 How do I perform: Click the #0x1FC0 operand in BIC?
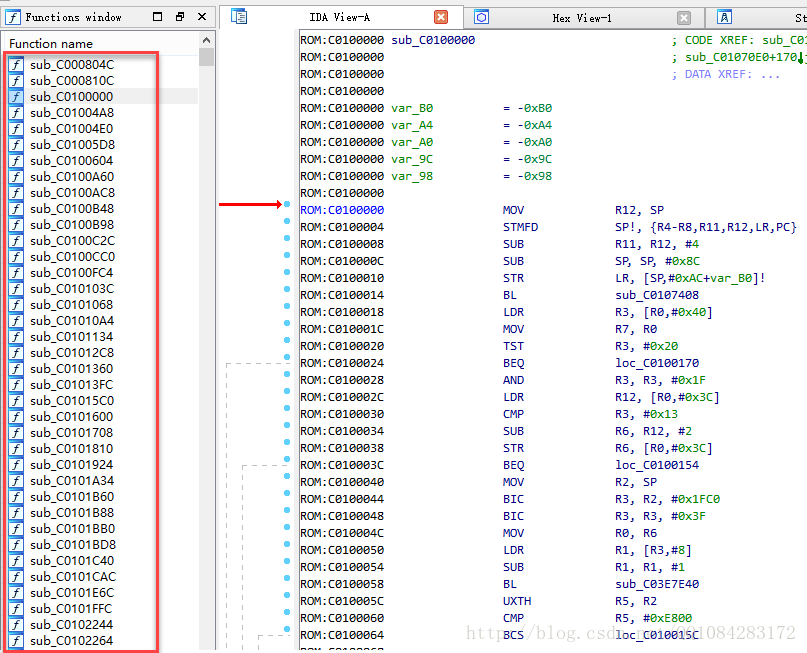[695, 498]
